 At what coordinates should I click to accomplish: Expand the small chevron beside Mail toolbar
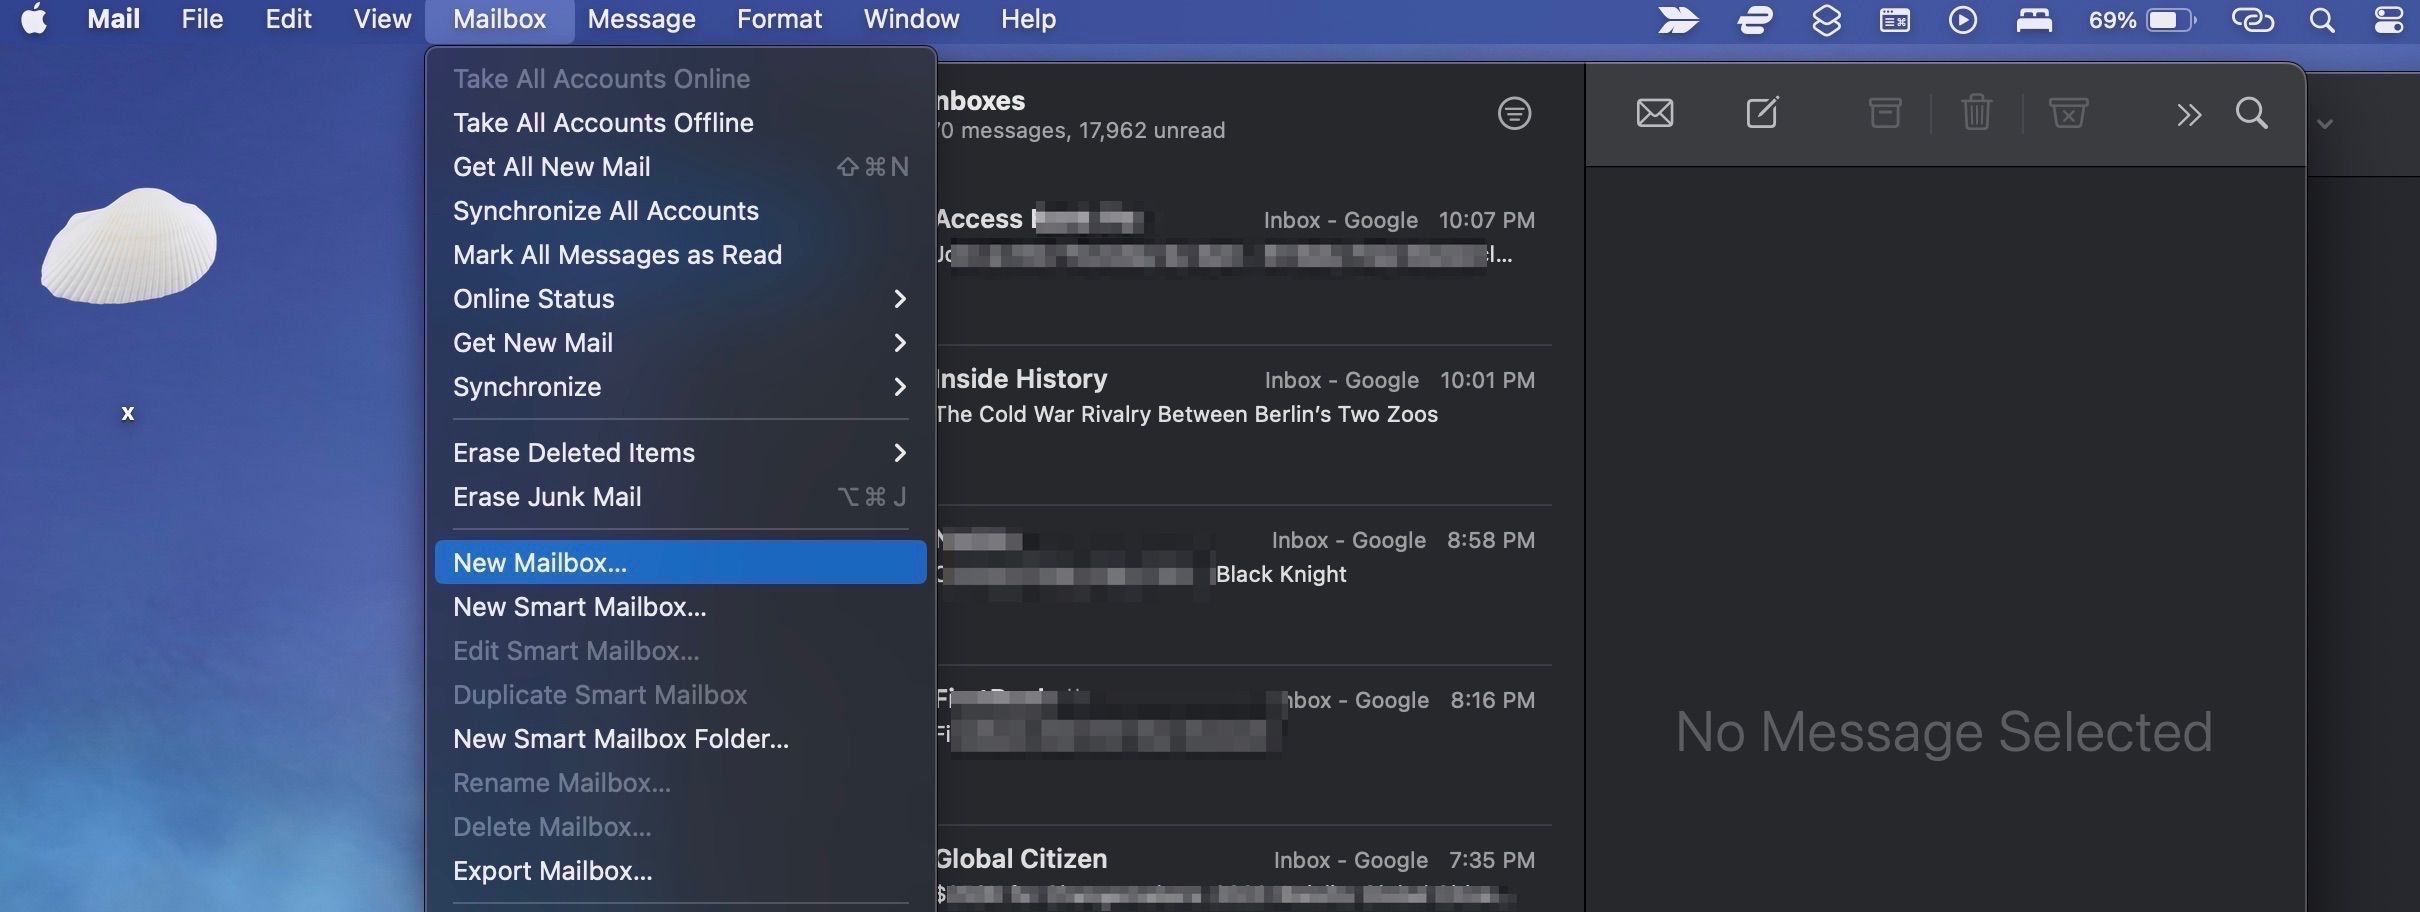point(2325,124)
